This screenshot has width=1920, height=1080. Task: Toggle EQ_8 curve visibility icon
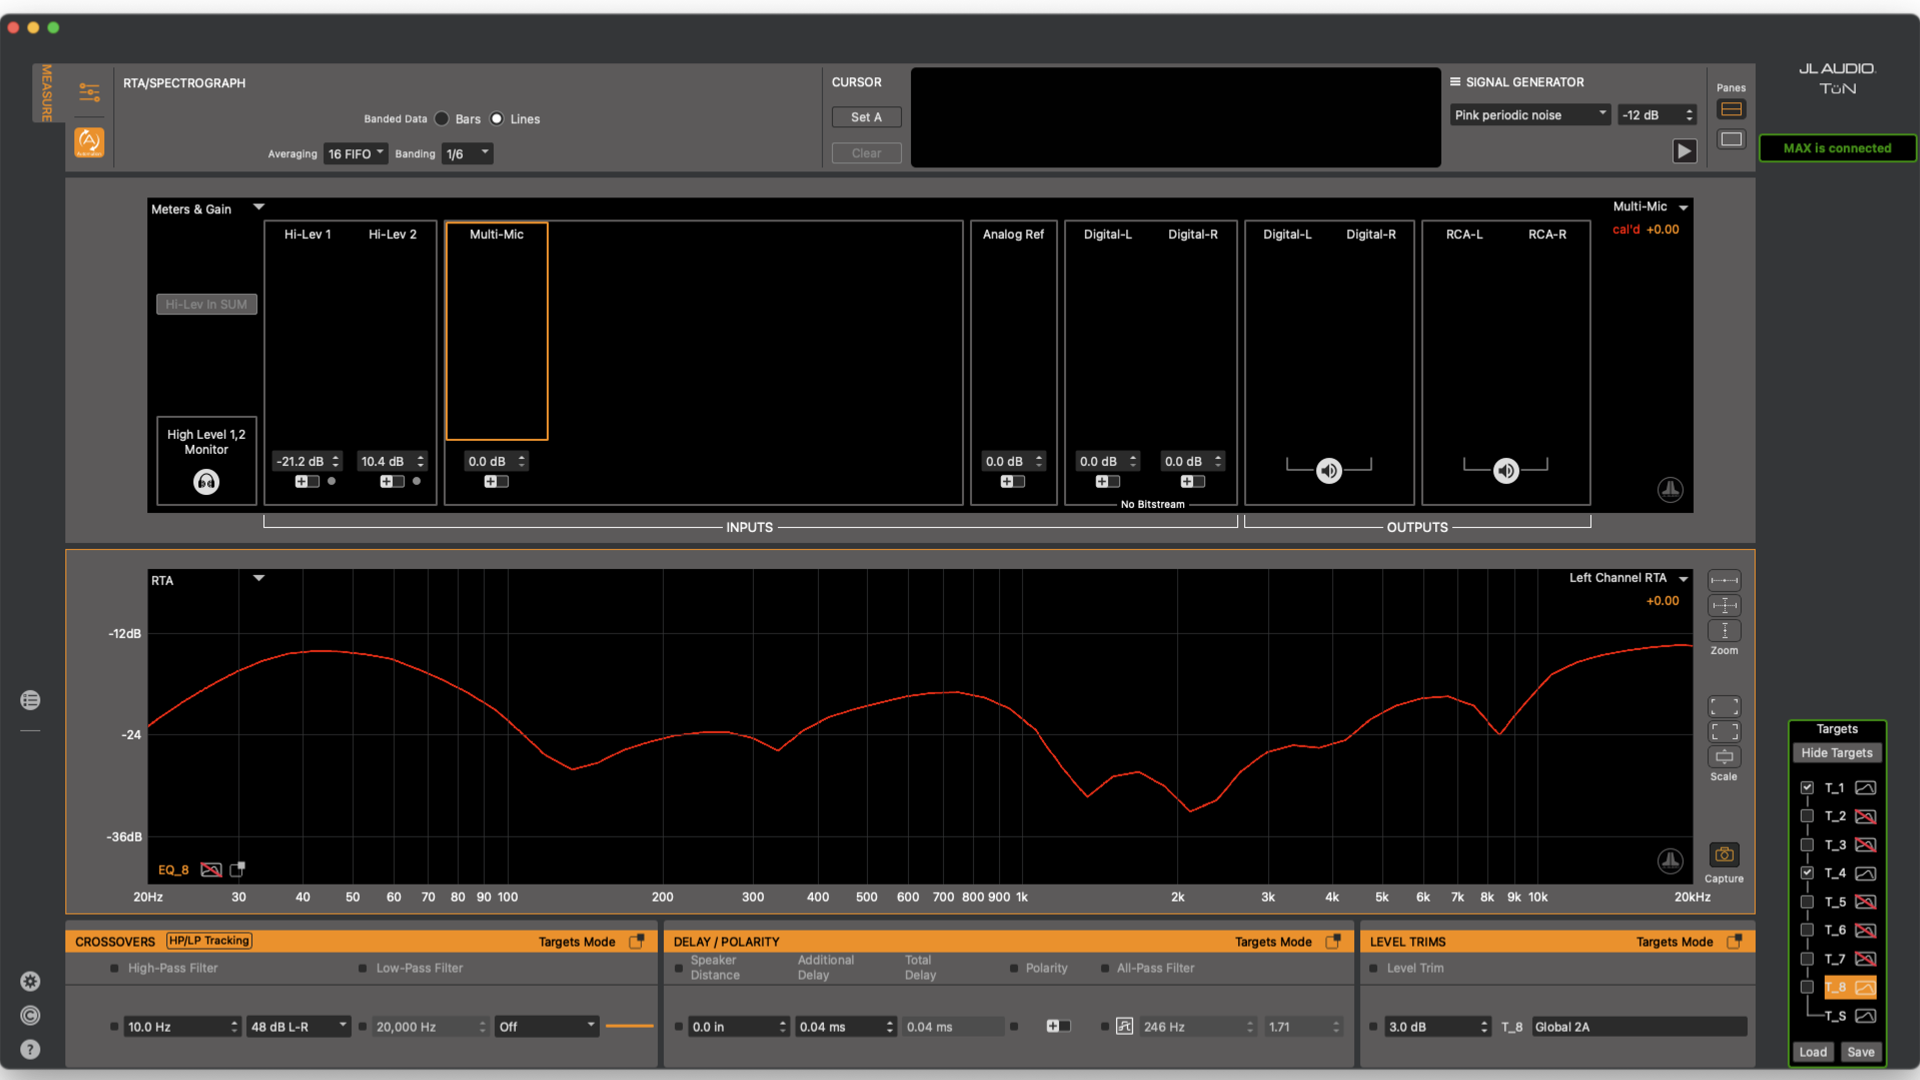pos(211,870)
